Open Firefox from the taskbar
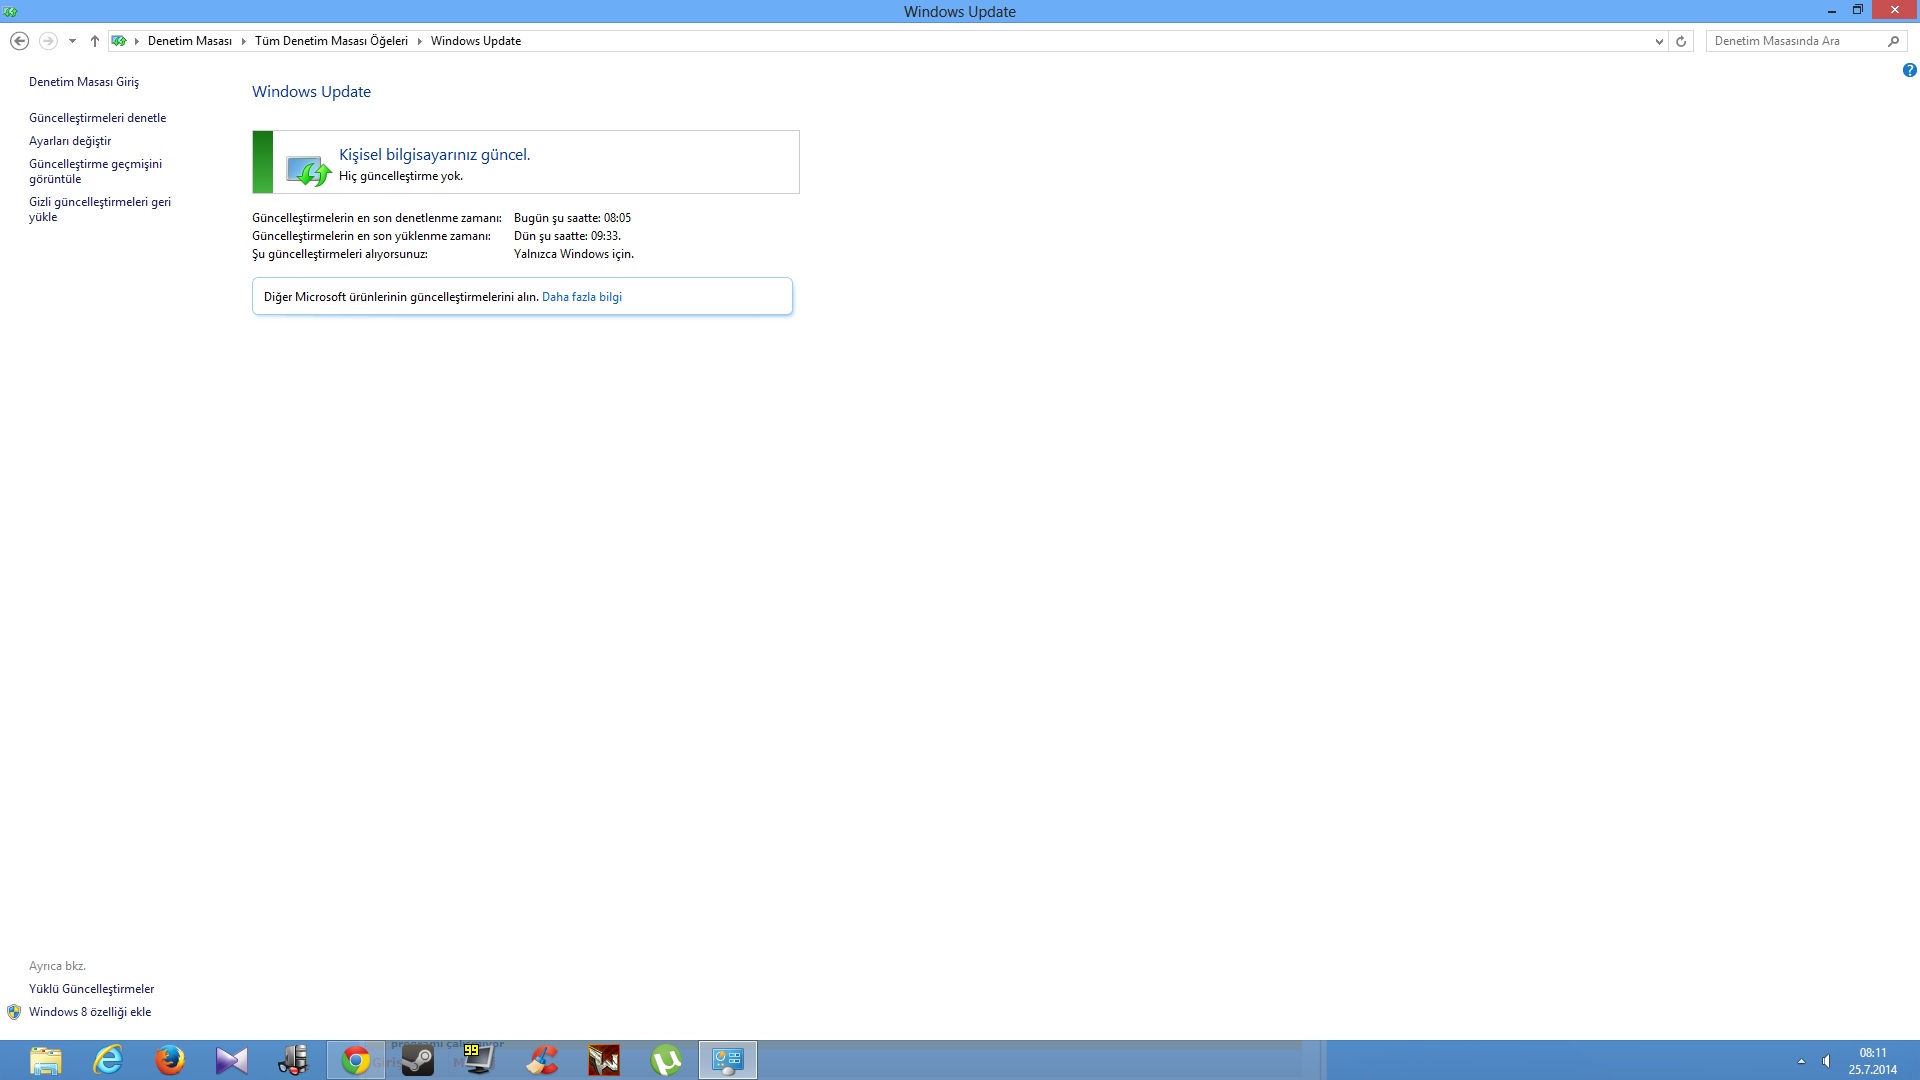Viewport: 1920px width, 1080px height. [x=170, y=1060]
